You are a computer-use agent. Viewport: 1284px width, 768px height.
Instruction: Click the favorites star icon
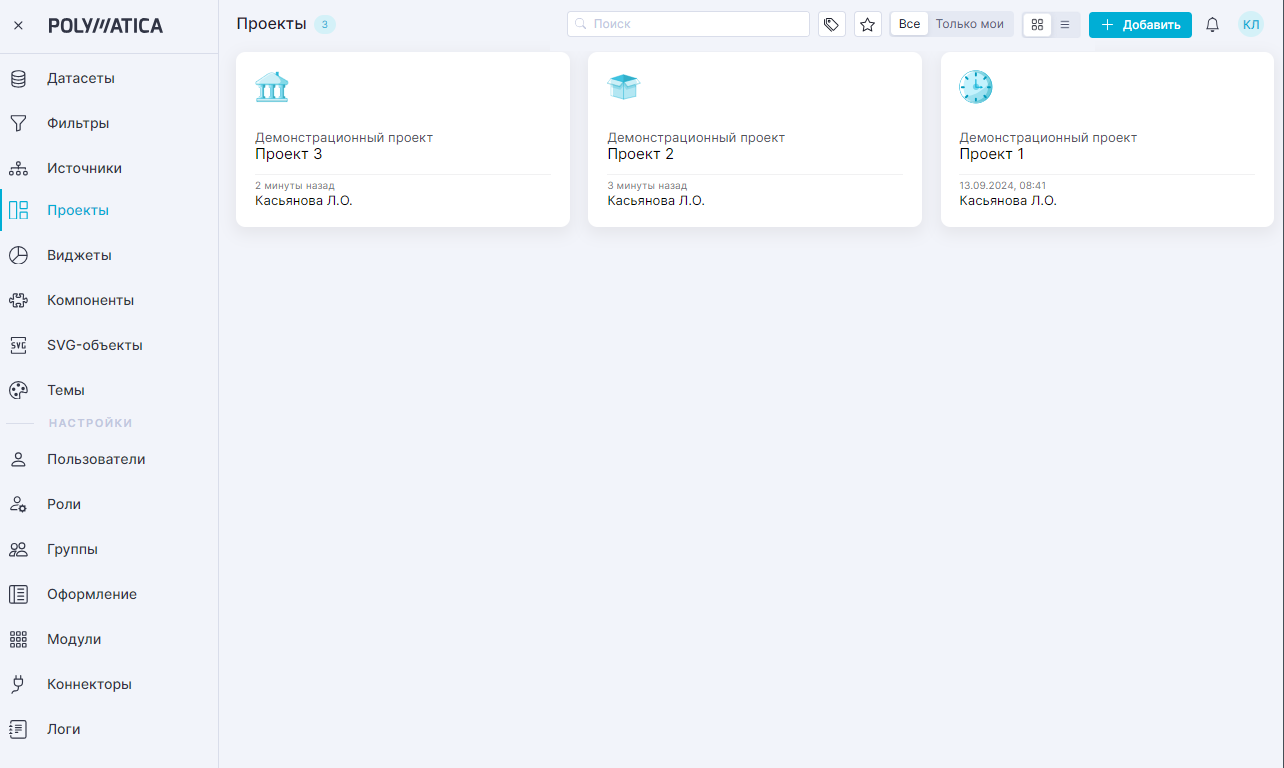[868, 24]
